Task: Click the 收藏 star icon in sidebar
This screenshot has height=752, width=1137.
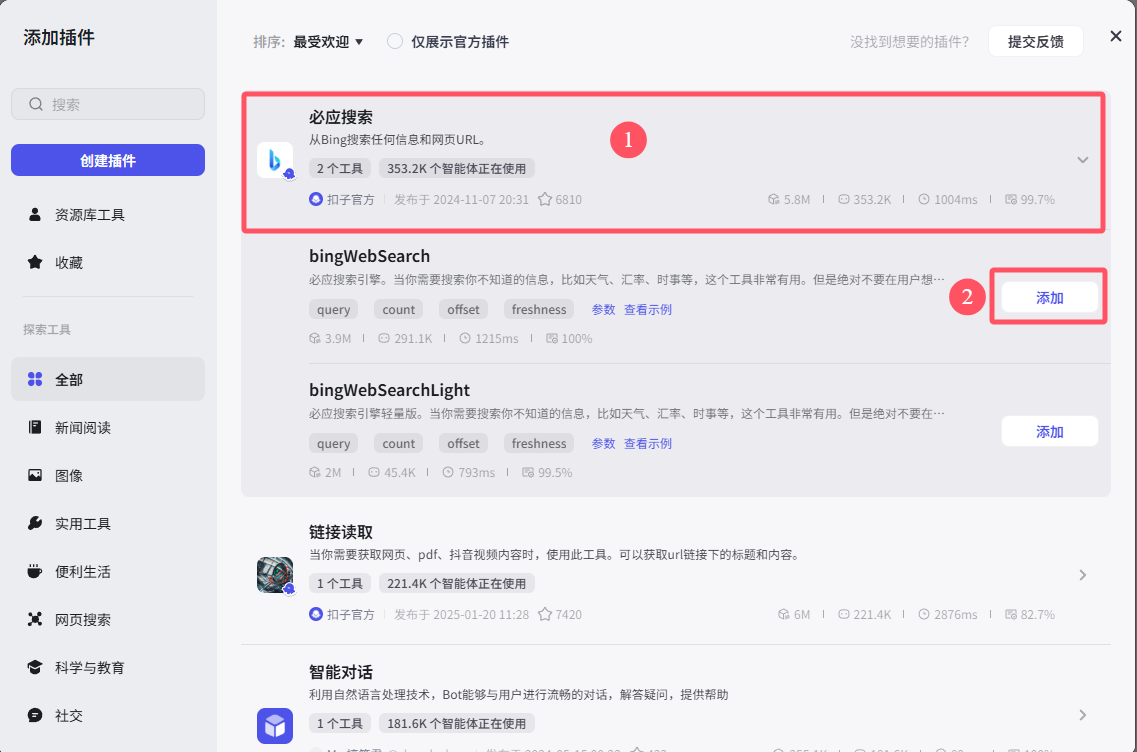Action: [35, 263]
